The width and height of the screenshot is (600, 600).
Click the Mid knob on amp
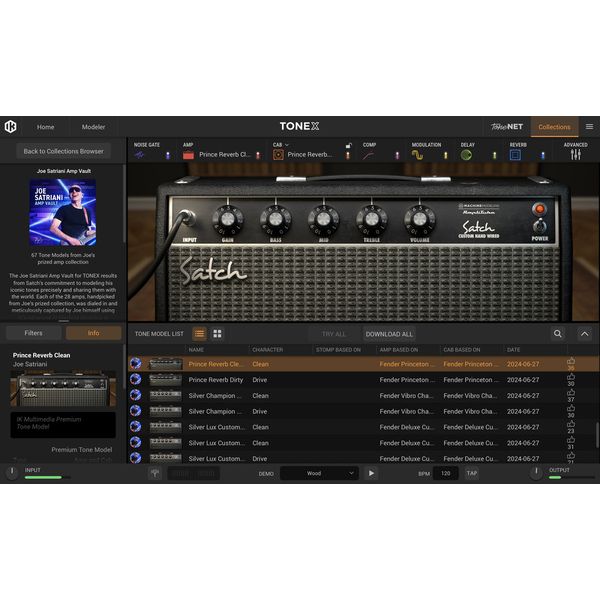(324, 220)
